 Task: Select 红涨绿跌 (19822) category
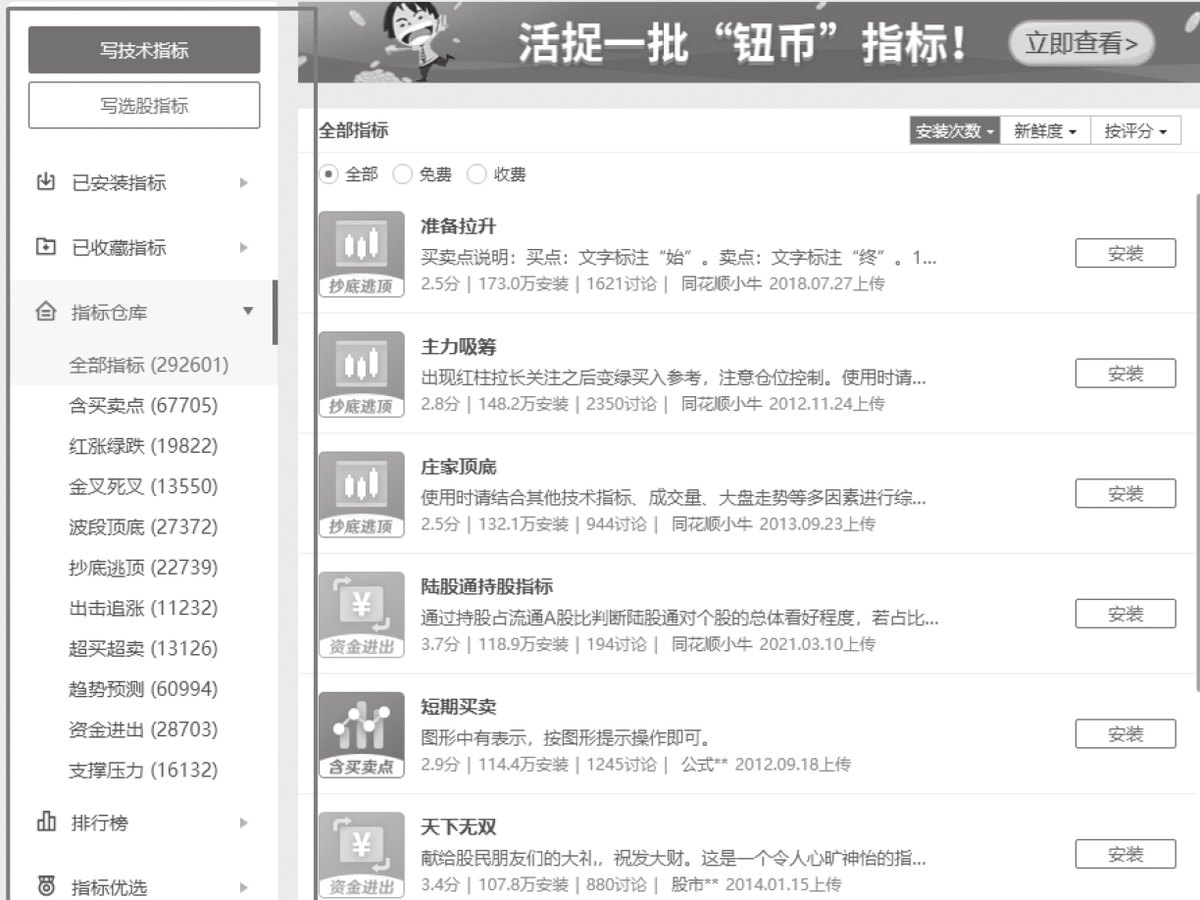(x=143, y=446)
